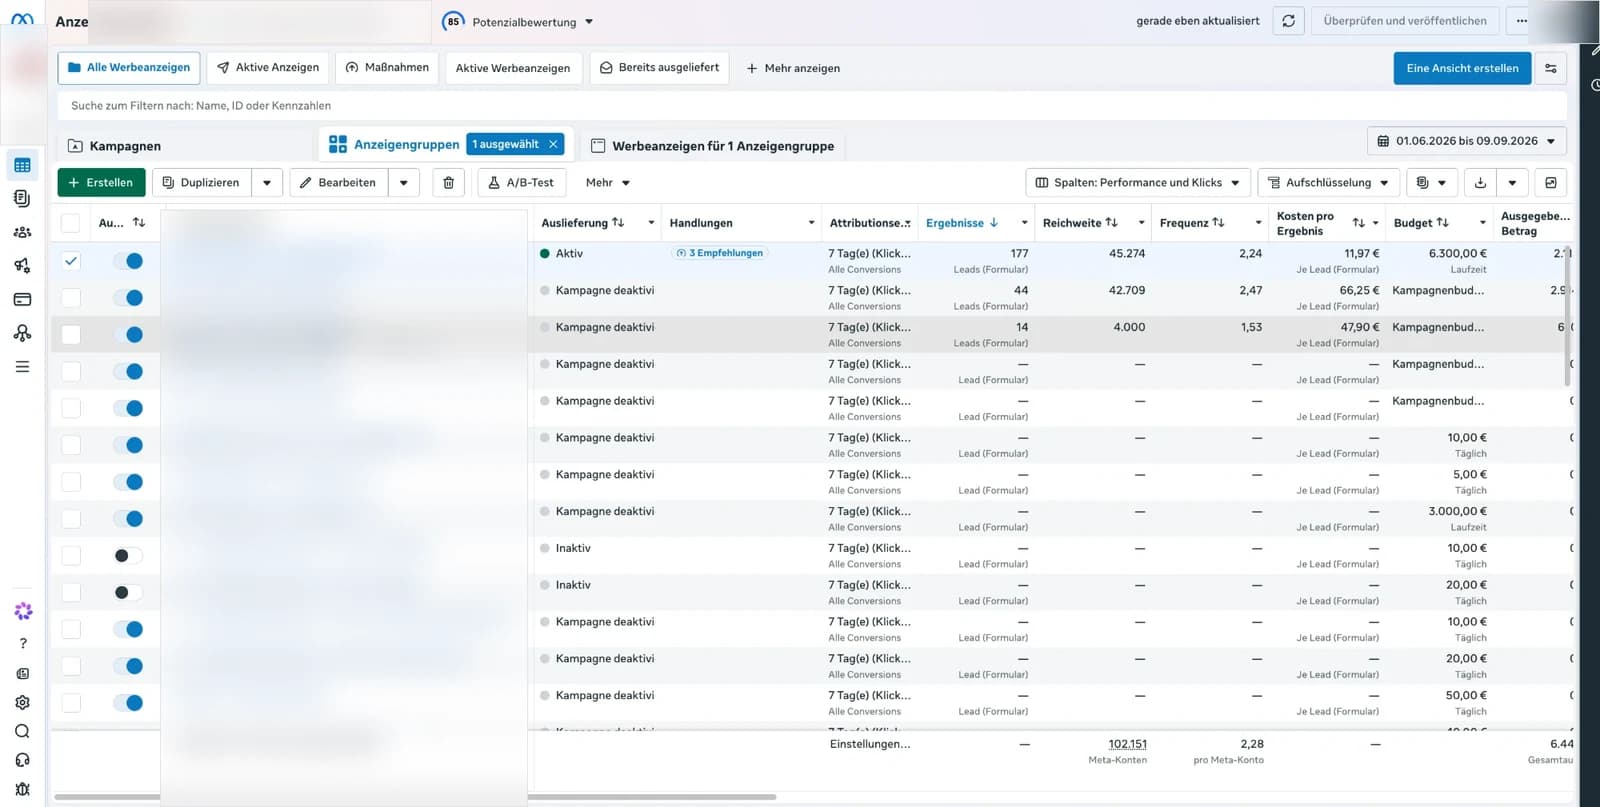Screen dimensions: 1600x807
Task: Switch the toggle in the 50,00 € budget row
Action: [128, 703]
